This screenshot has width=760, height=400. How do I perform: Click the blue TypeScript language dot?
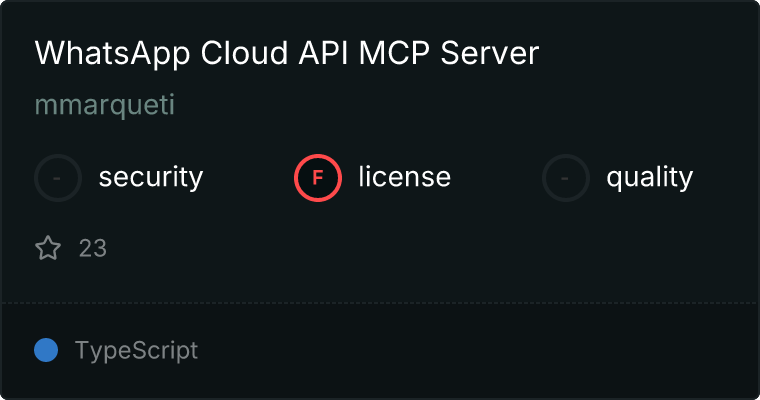[46, 351]
